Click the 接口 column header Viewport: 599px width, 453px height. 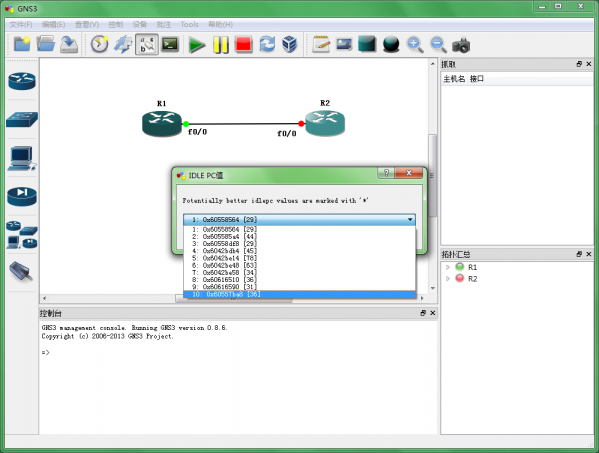tap(477, 79)
